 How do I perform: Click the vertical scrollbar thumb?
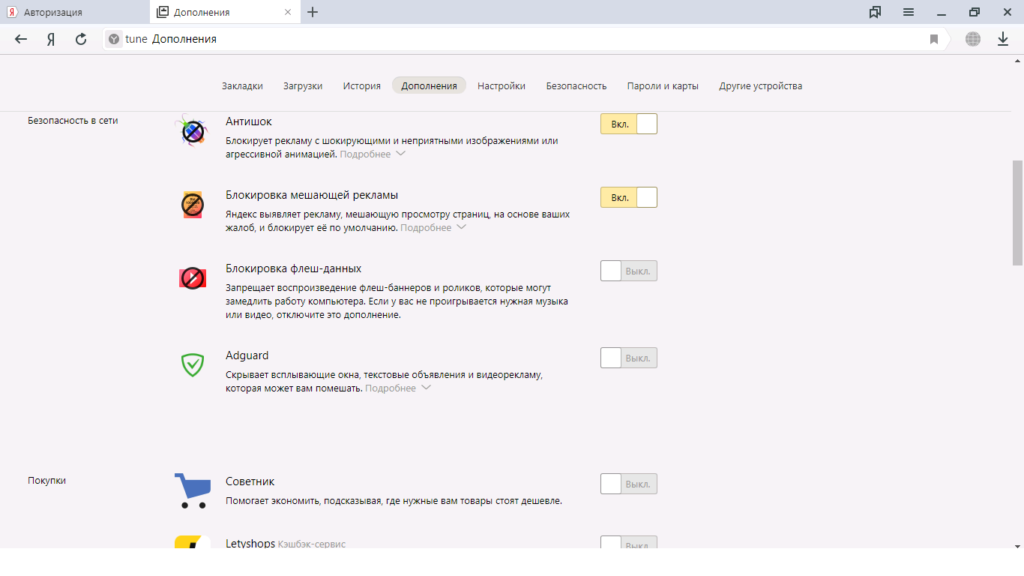click(1017, 213)
